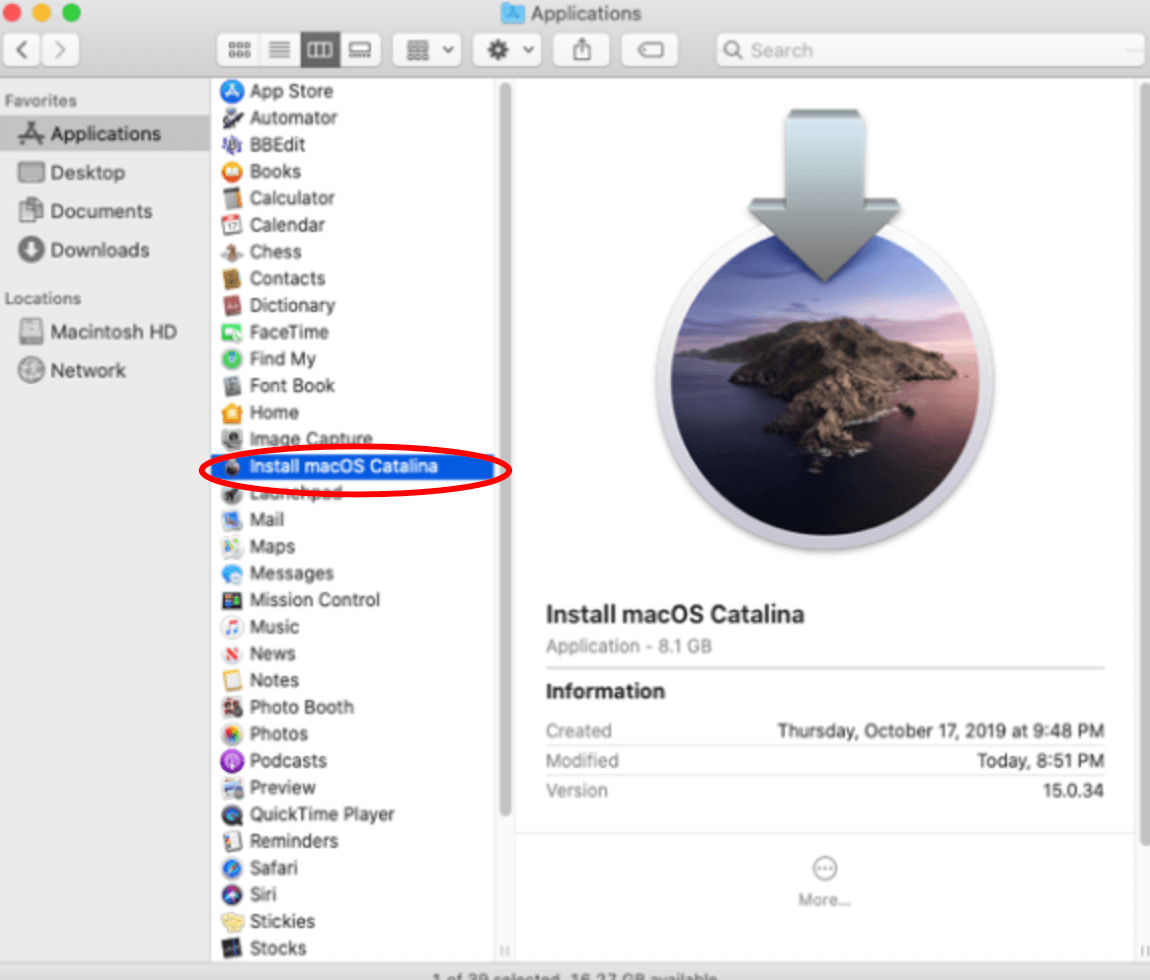Screen dimensions: 1150x980
Task: Switch to gallery view
Action: pos(360,49)
